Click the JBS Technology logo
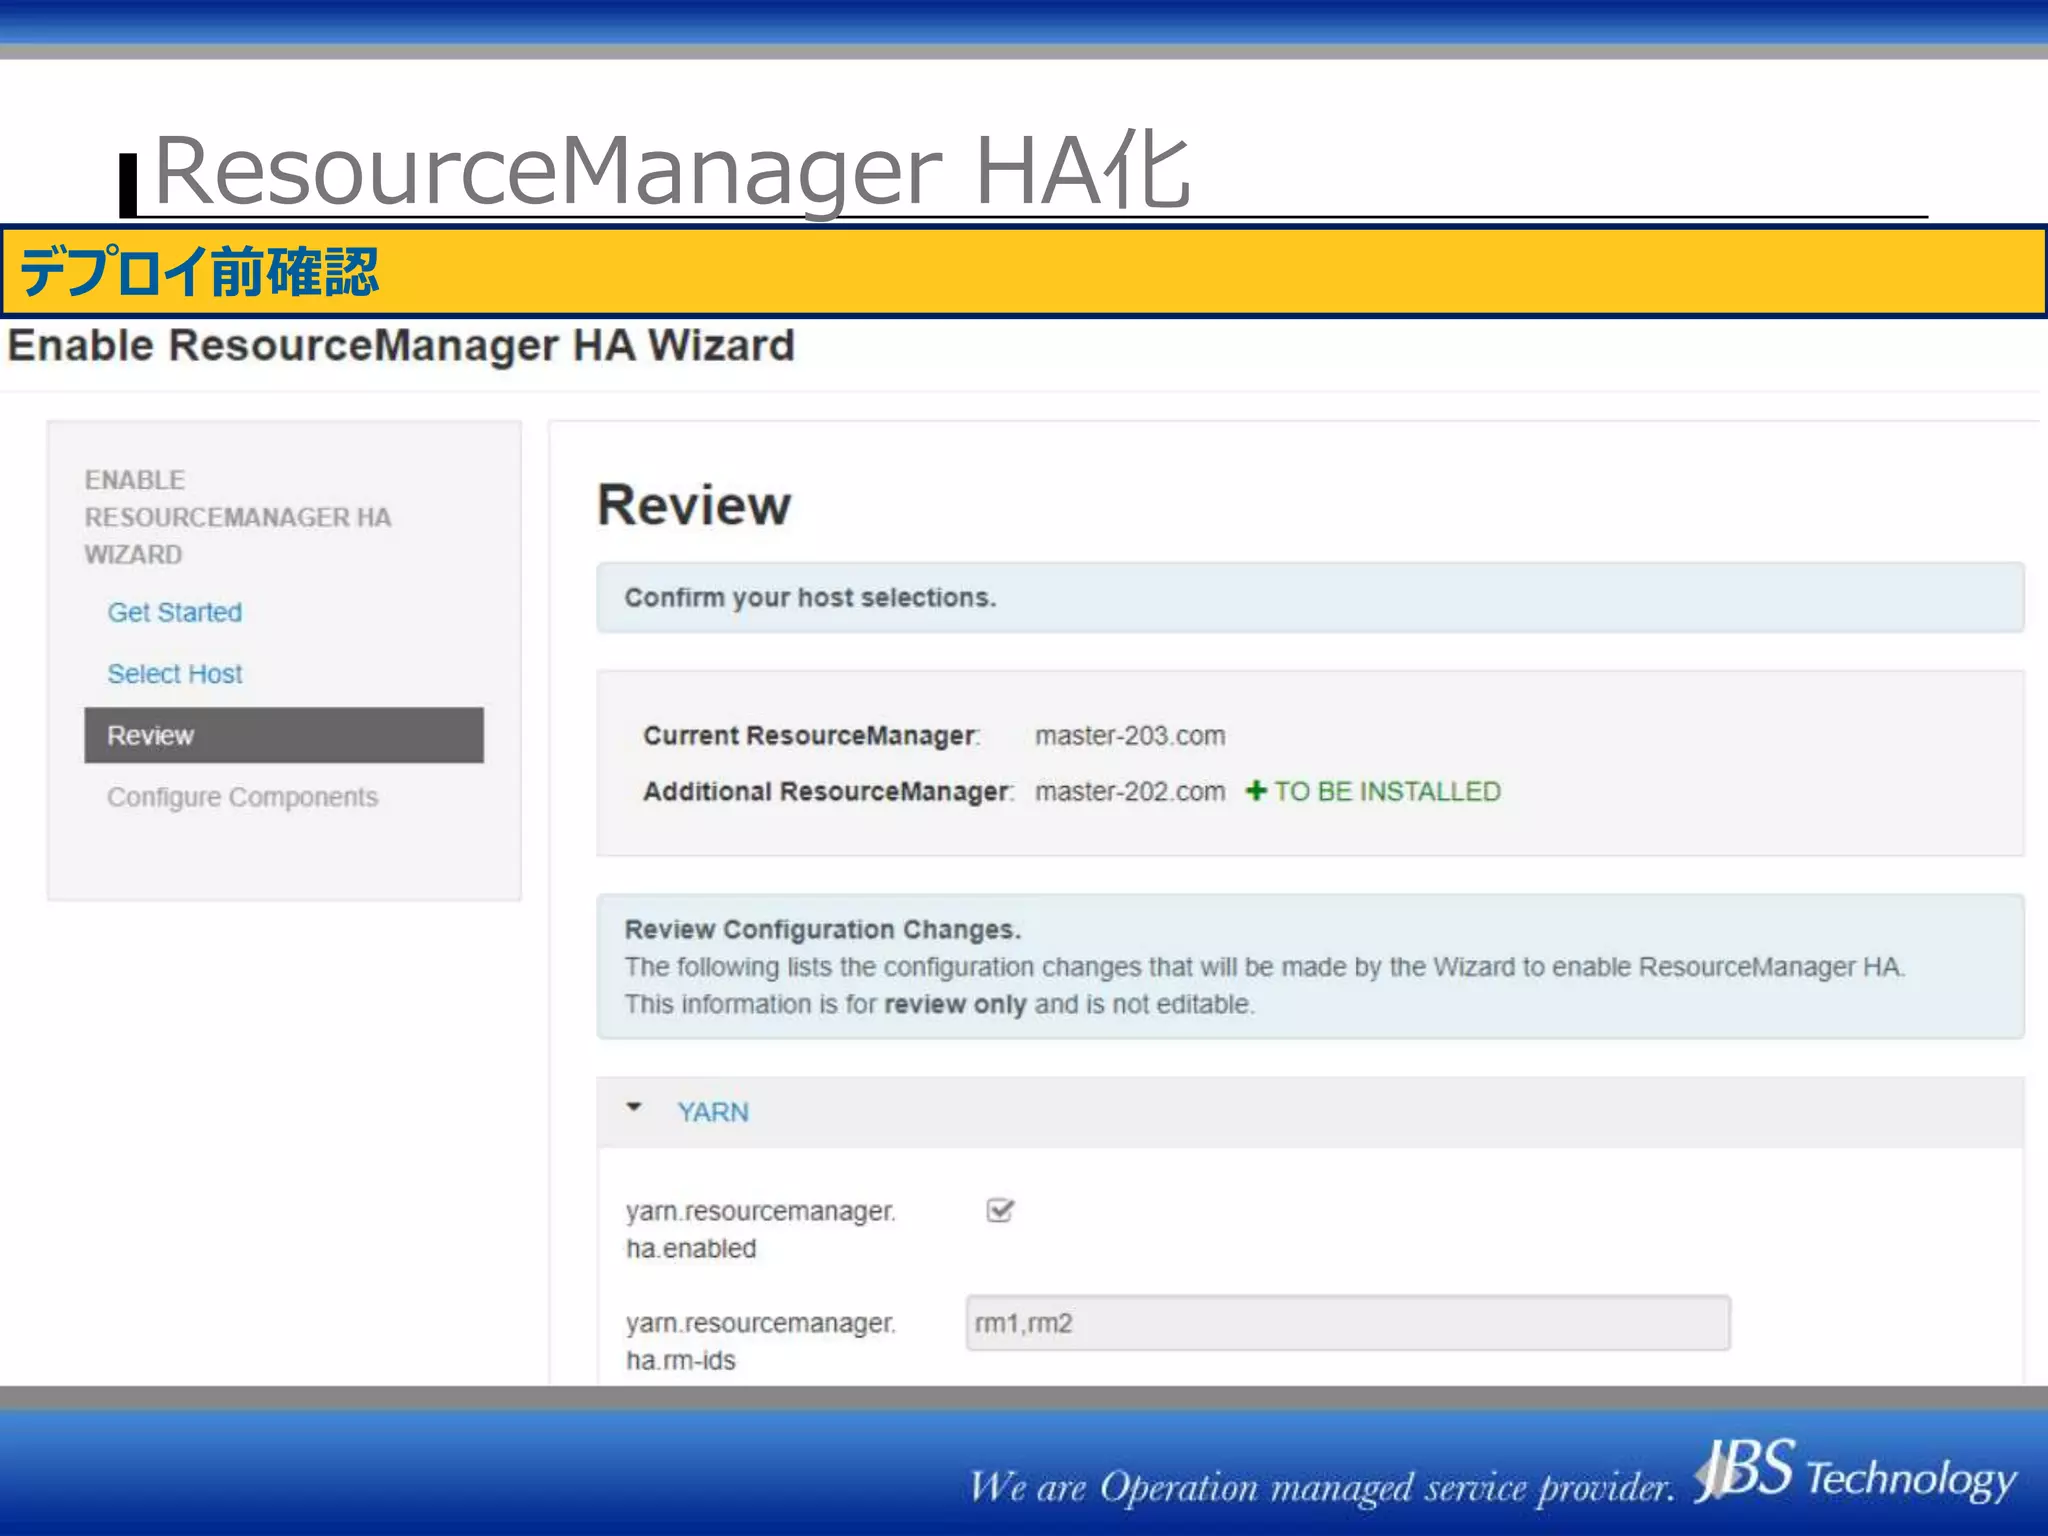The width and height of the screenshot is (2048, 1536). [x=1855, y=1472]
